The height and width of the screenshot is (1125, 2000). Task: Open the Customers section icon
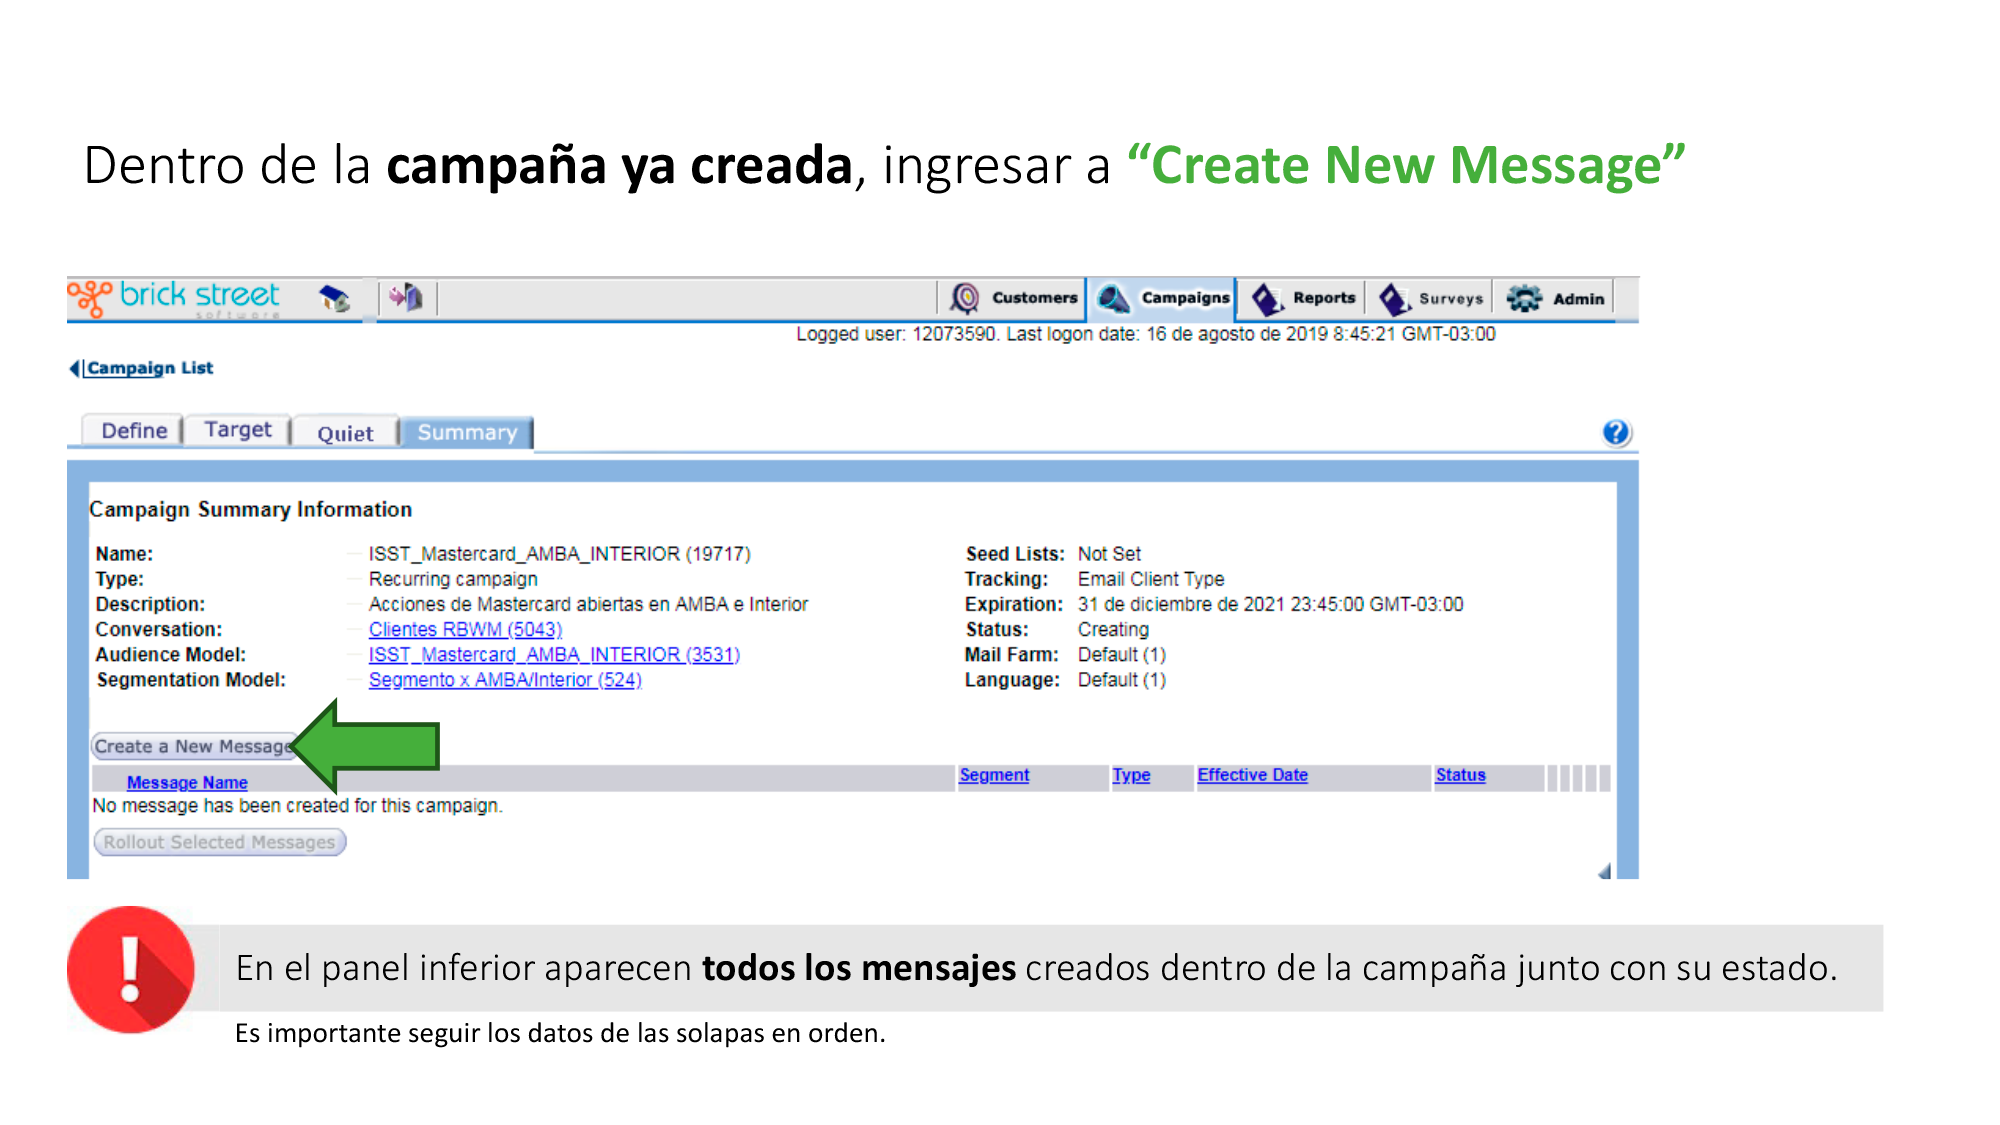point(965,298)
